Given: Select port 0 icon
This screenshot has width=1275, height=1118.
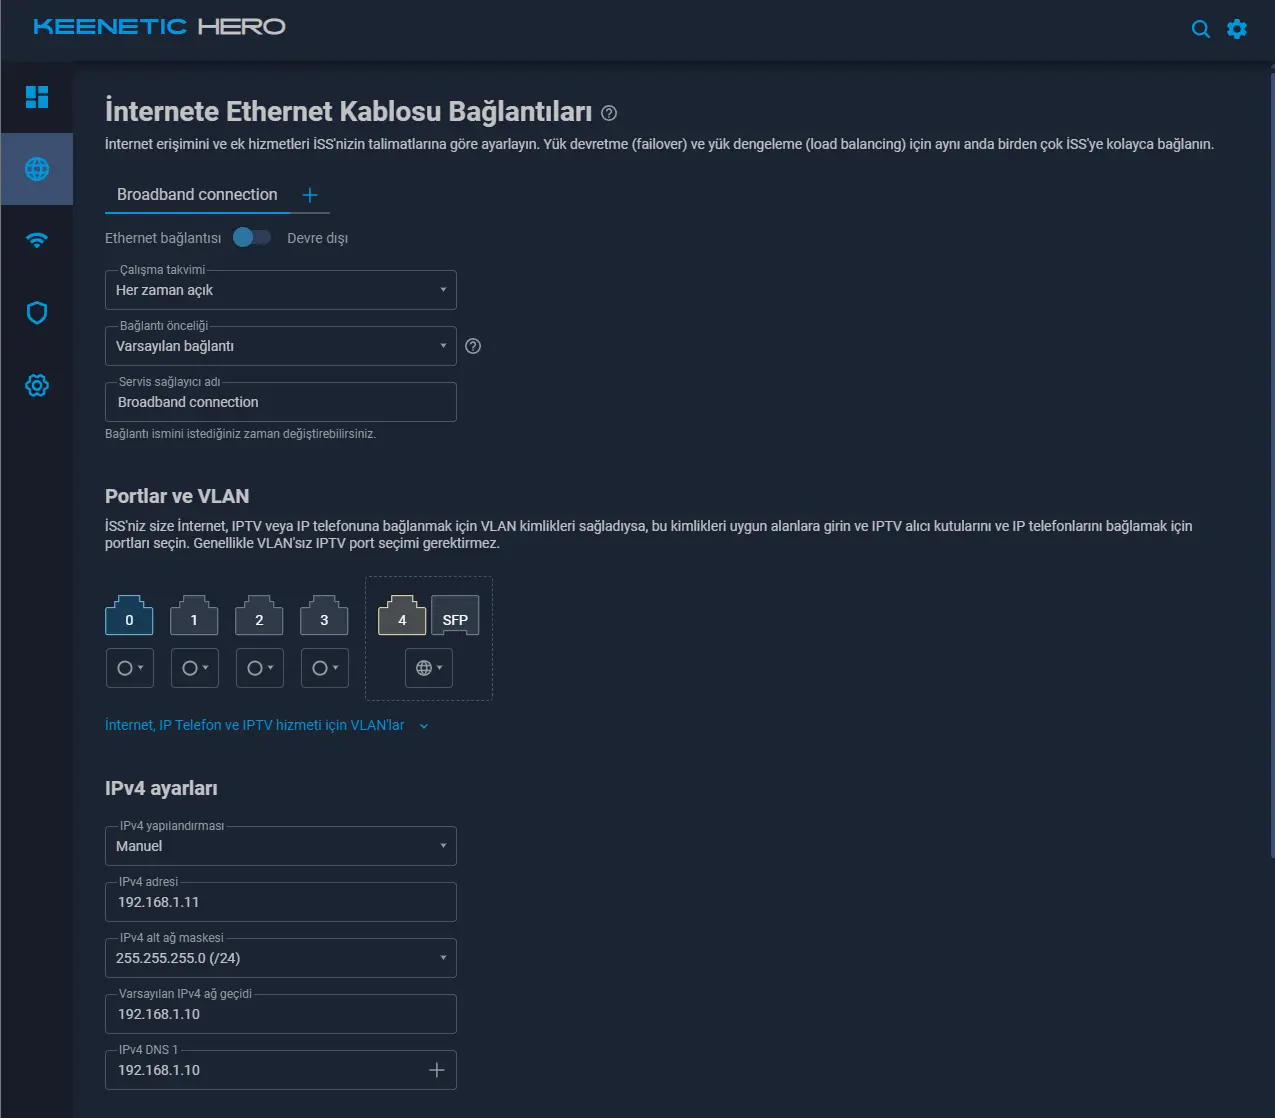Looking at the screenshot, I should [x=129, y=616].
